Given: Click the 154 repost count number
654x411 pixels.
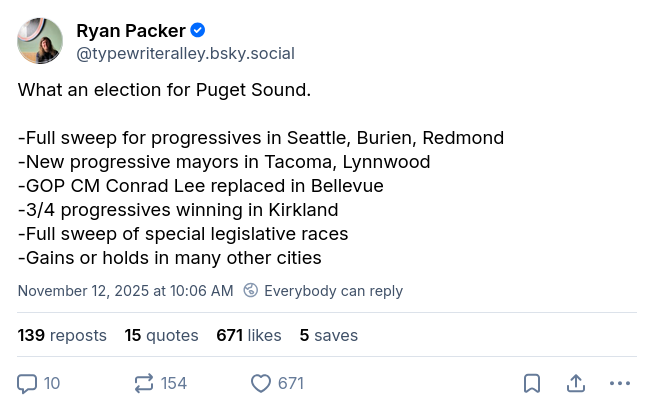Looking at the screenshot, I should coord(174,383).
